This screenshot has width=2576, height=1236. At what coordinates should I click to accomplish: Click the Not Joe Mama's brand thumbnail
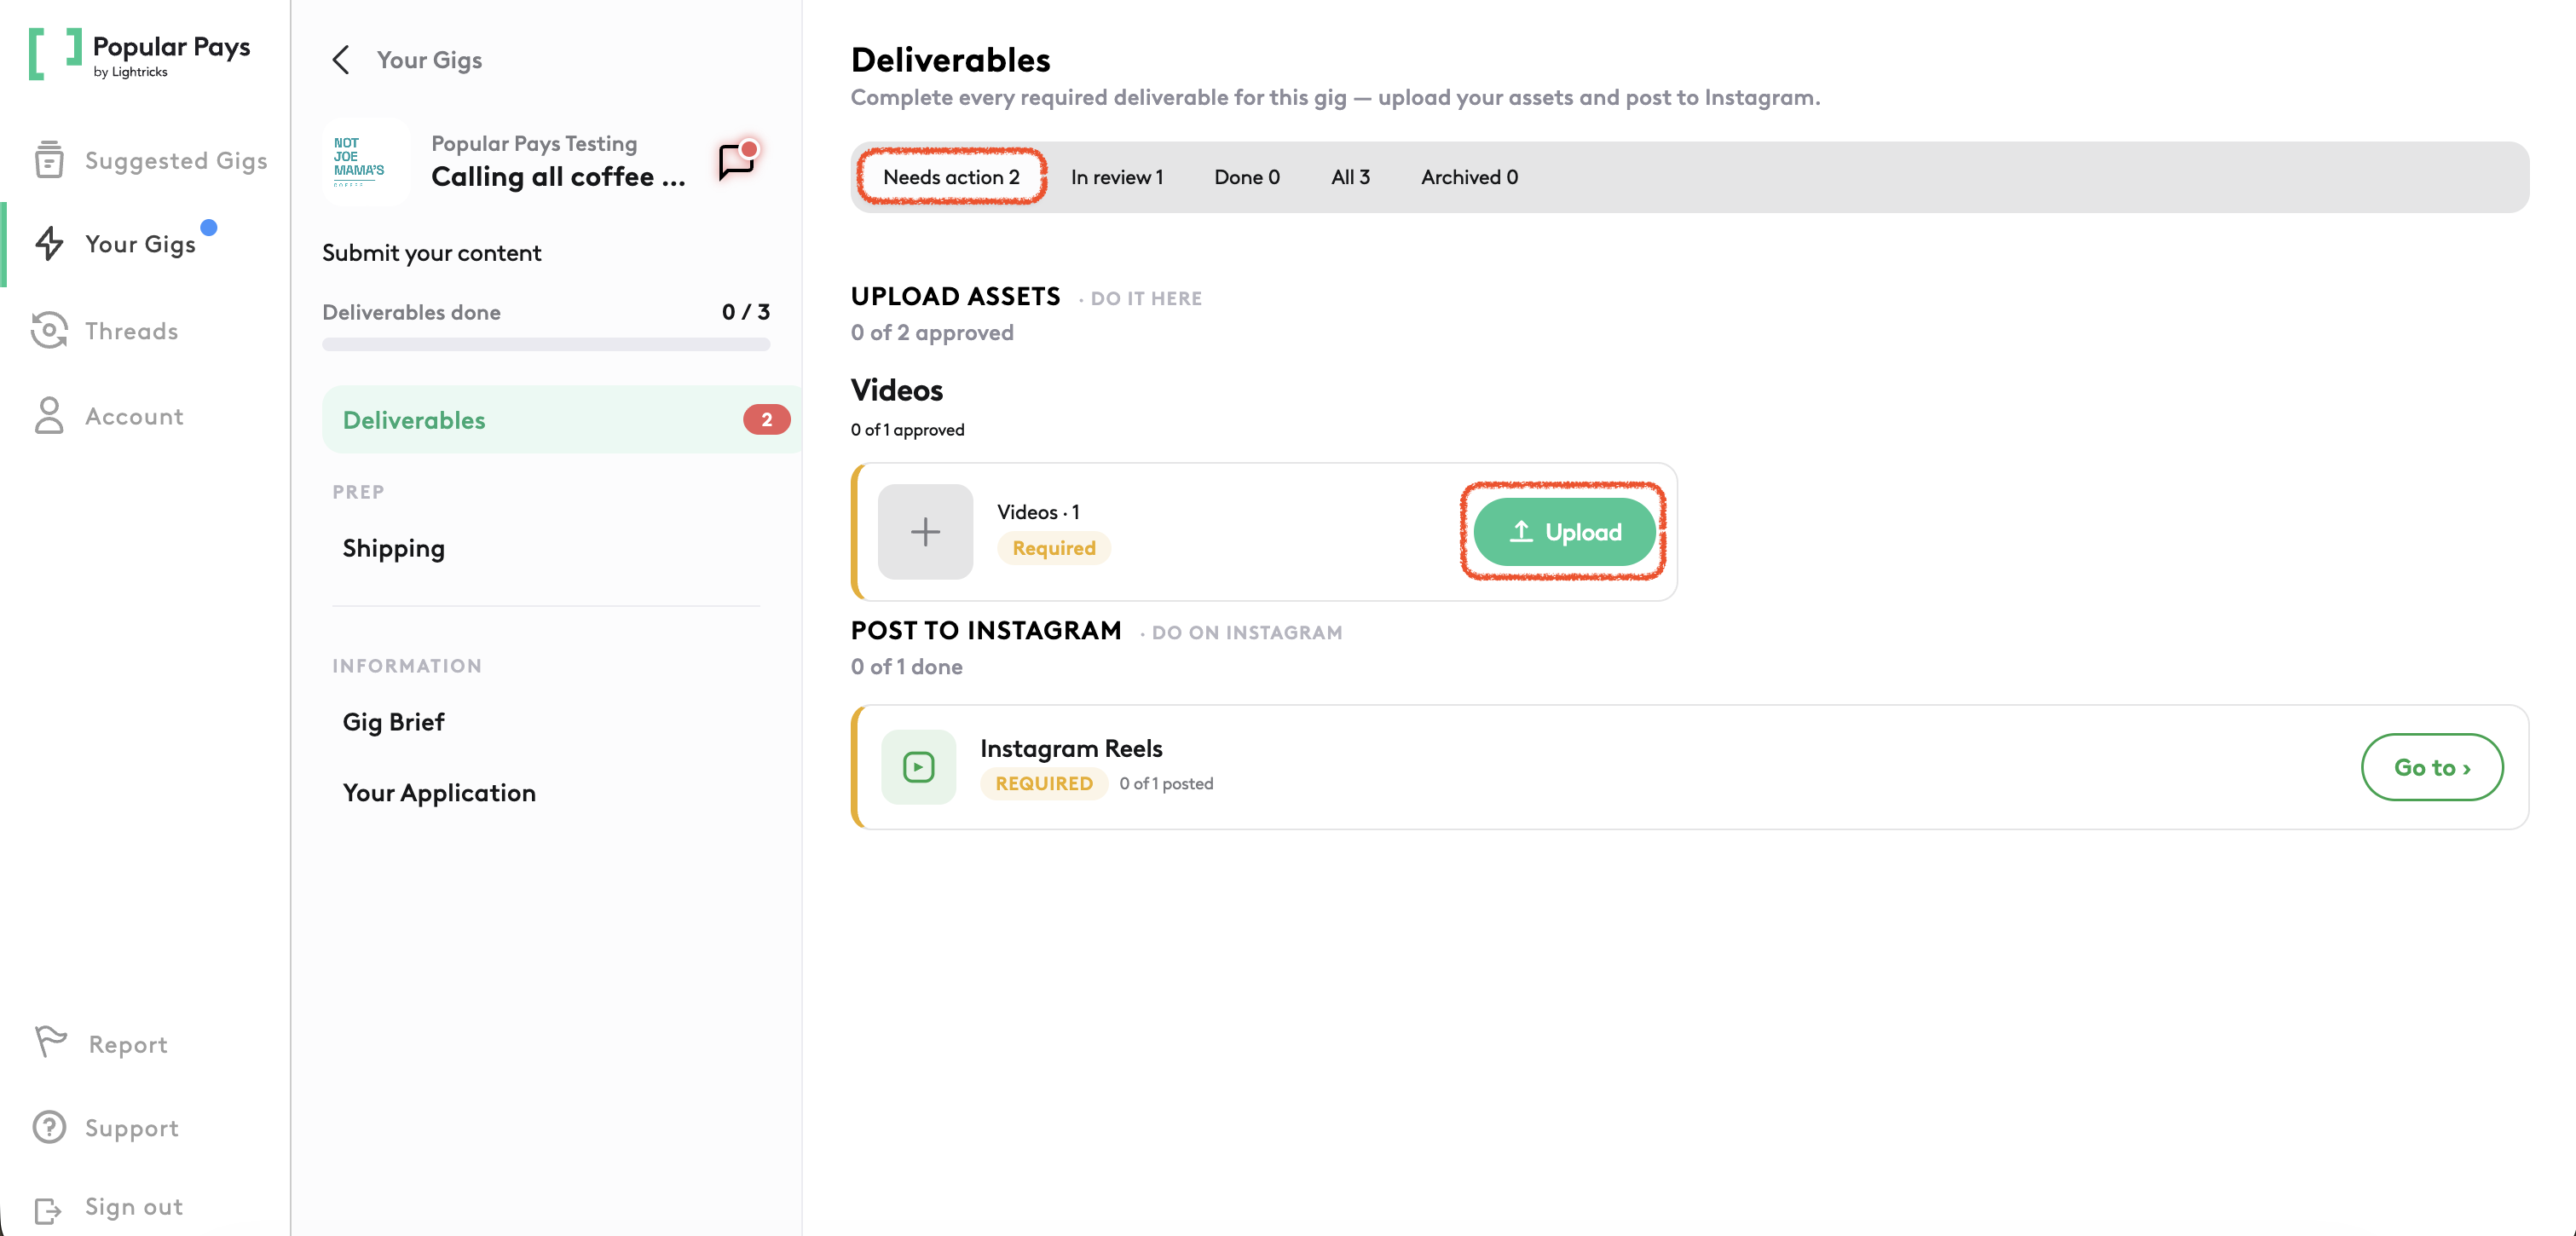366,162
